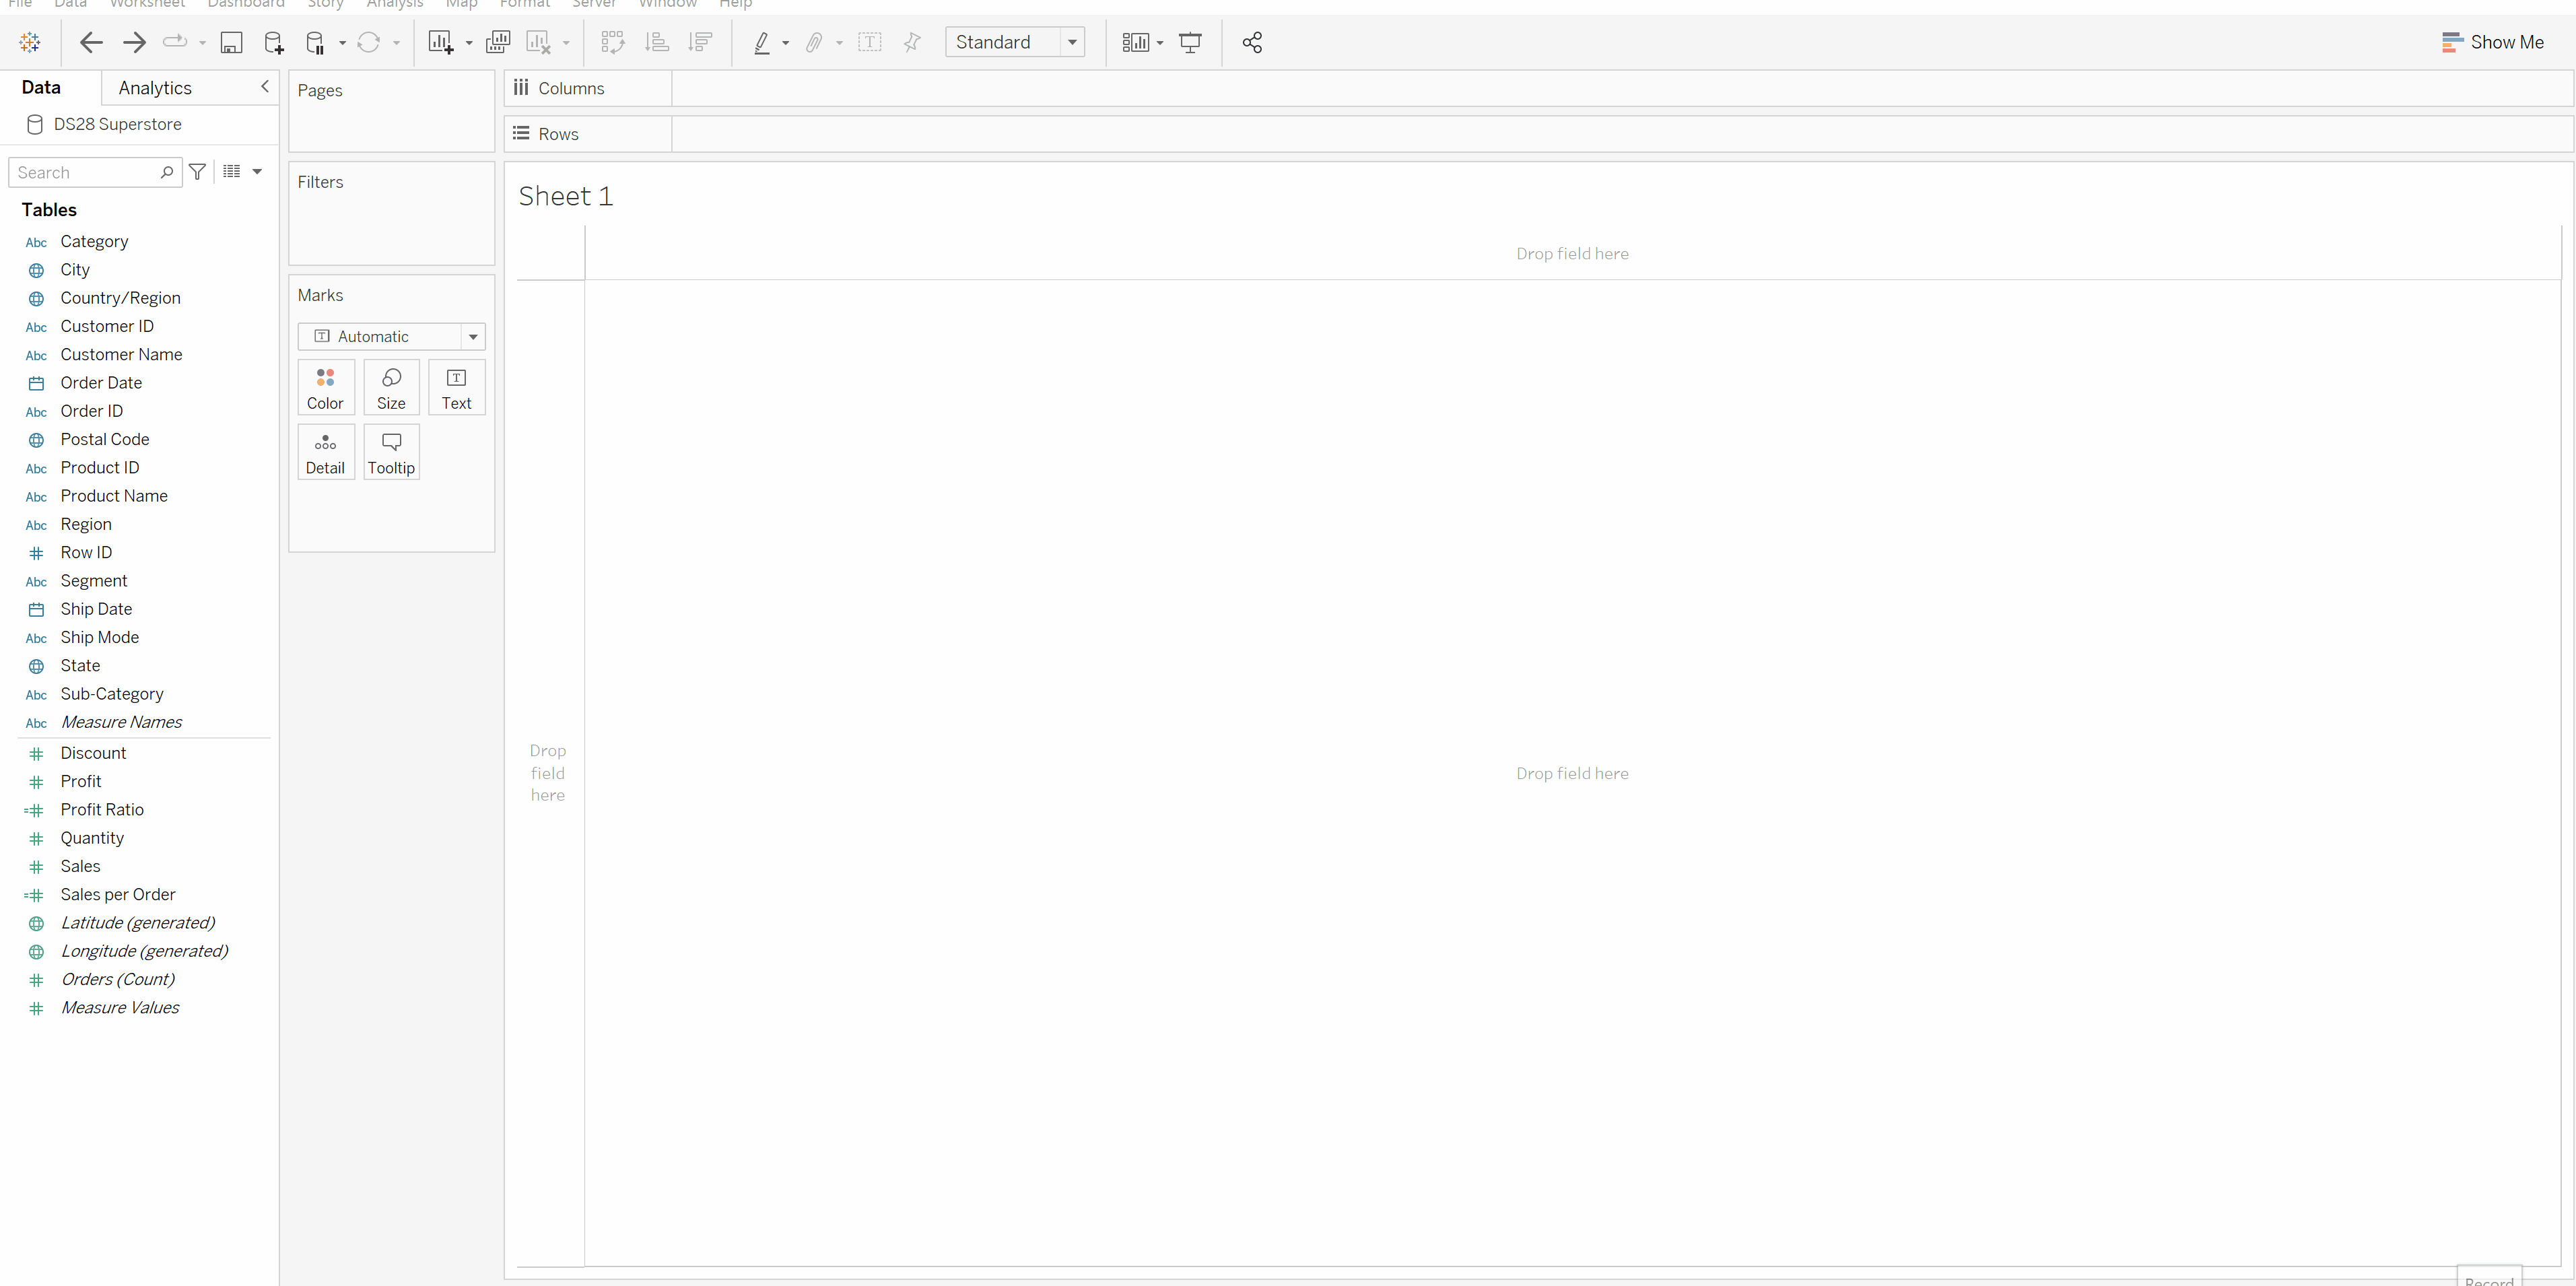Viewport: 2576px width, 1286px height.
Task: Collapse the Data pane with chevron
Action: coord(265,87)
